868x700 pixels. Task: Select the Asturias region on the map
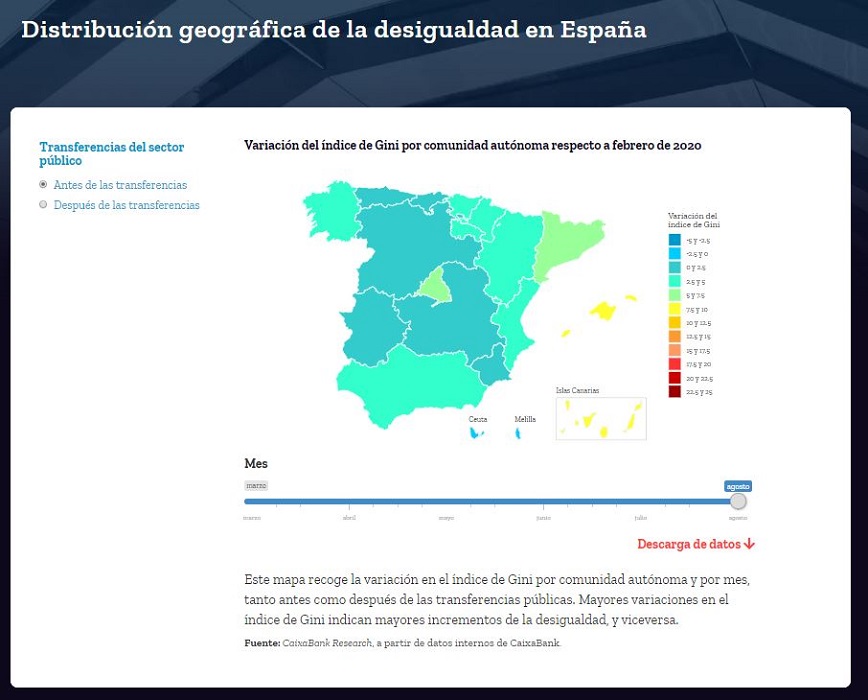[x=385, y=196]
